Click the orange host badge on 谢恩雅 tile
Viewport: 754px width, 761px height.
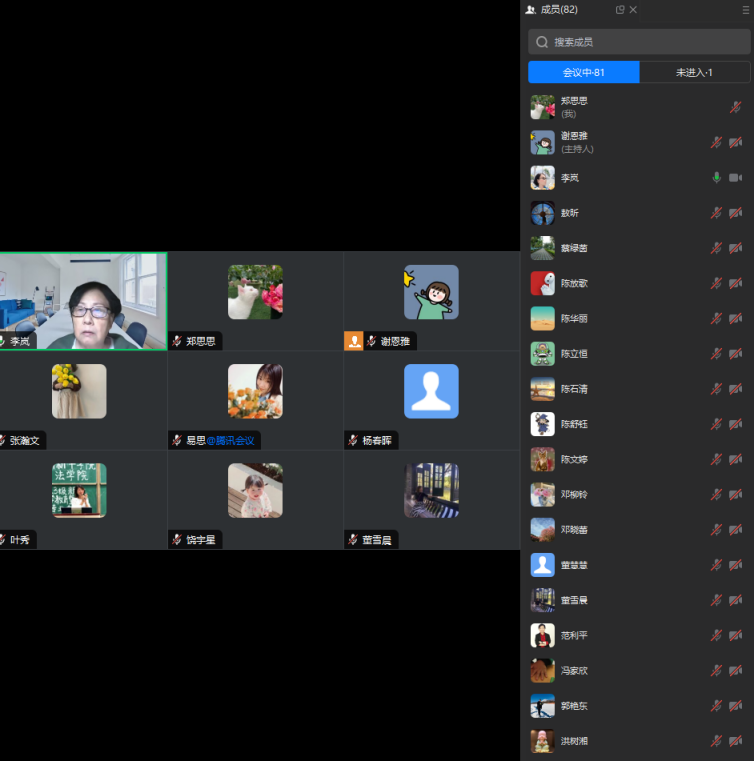tap(353, 341)
